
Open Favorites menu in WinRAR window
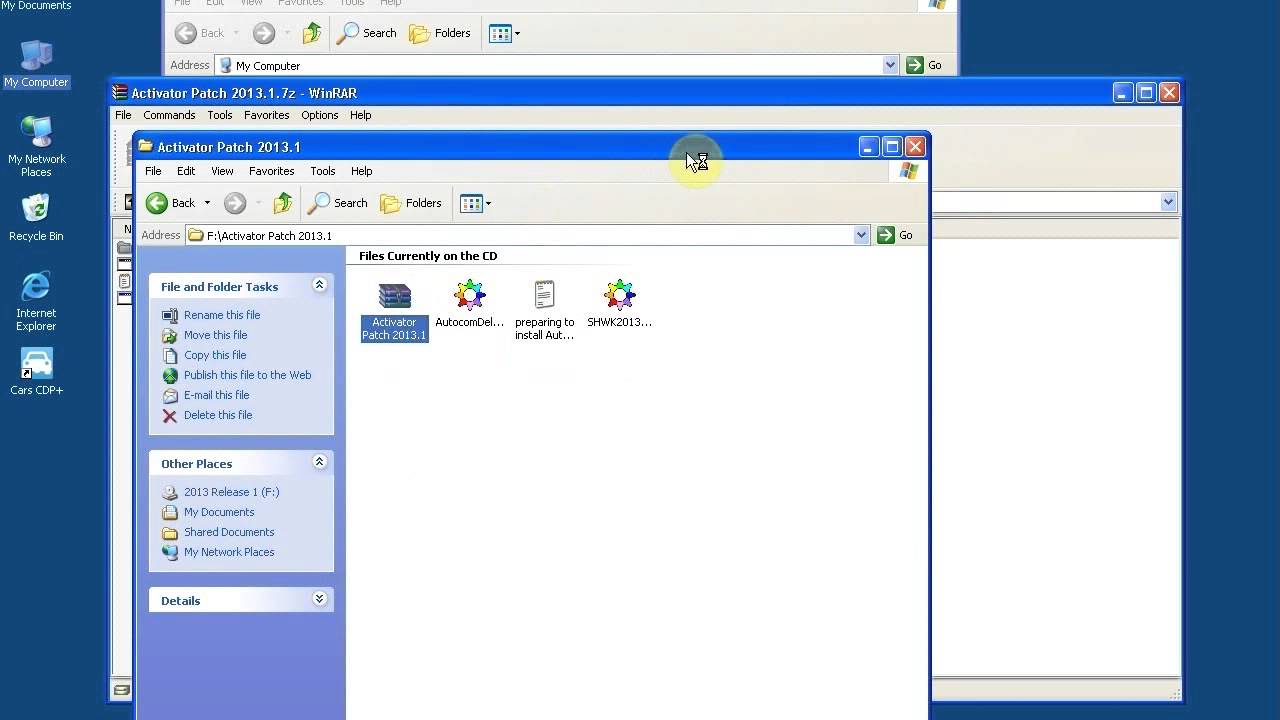[266, 115]
